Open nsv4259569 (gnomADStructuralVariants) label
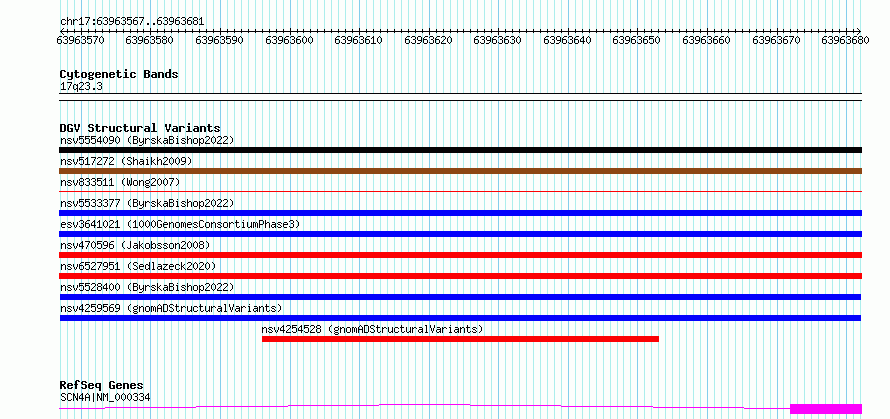The height and width of the screenshot is (419, 890). pyautogui.click(x=171, y=308)
